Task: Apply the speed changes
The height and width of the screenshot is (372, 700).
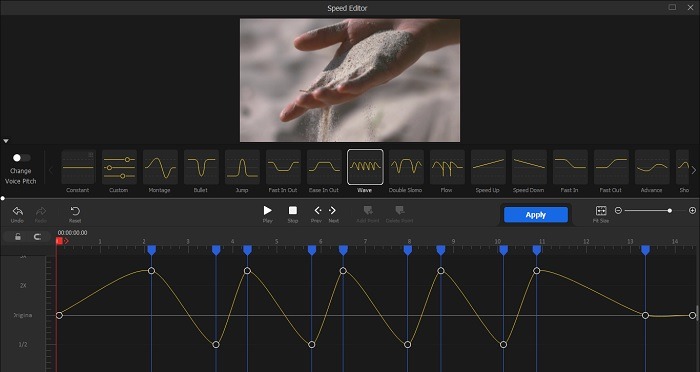Action: tap(536, 215)
